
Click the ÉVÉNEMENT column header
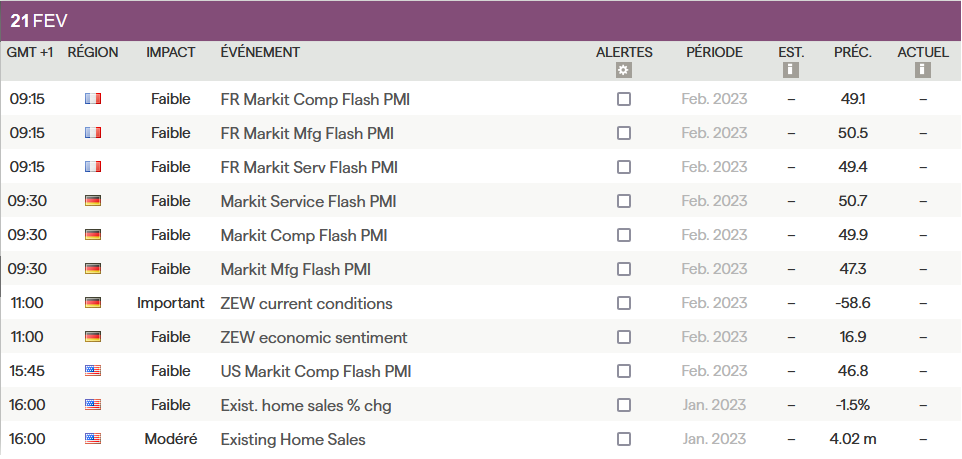tap(260, 52)
